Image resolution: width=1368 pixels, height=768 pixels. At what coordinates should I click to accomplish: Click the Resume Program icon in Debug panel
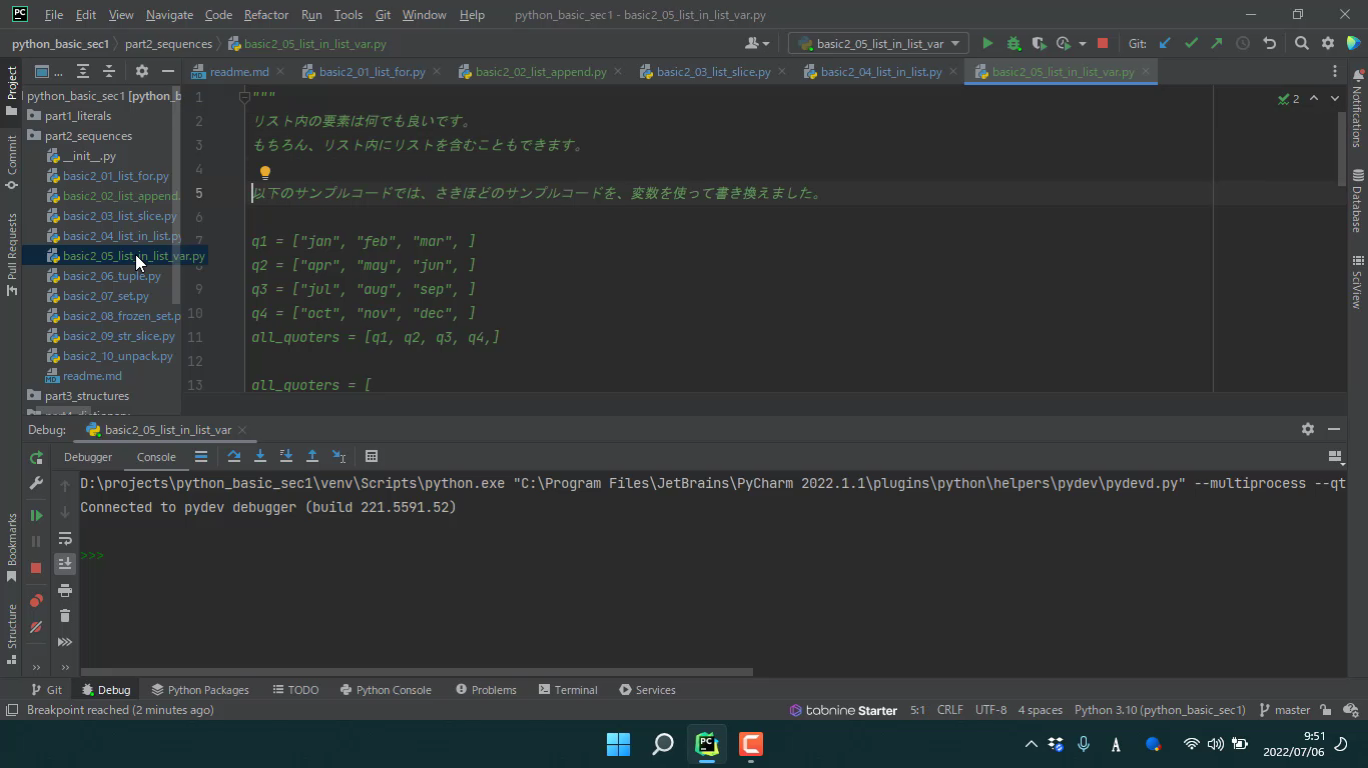pyautogui.click(x=36, y=515)
